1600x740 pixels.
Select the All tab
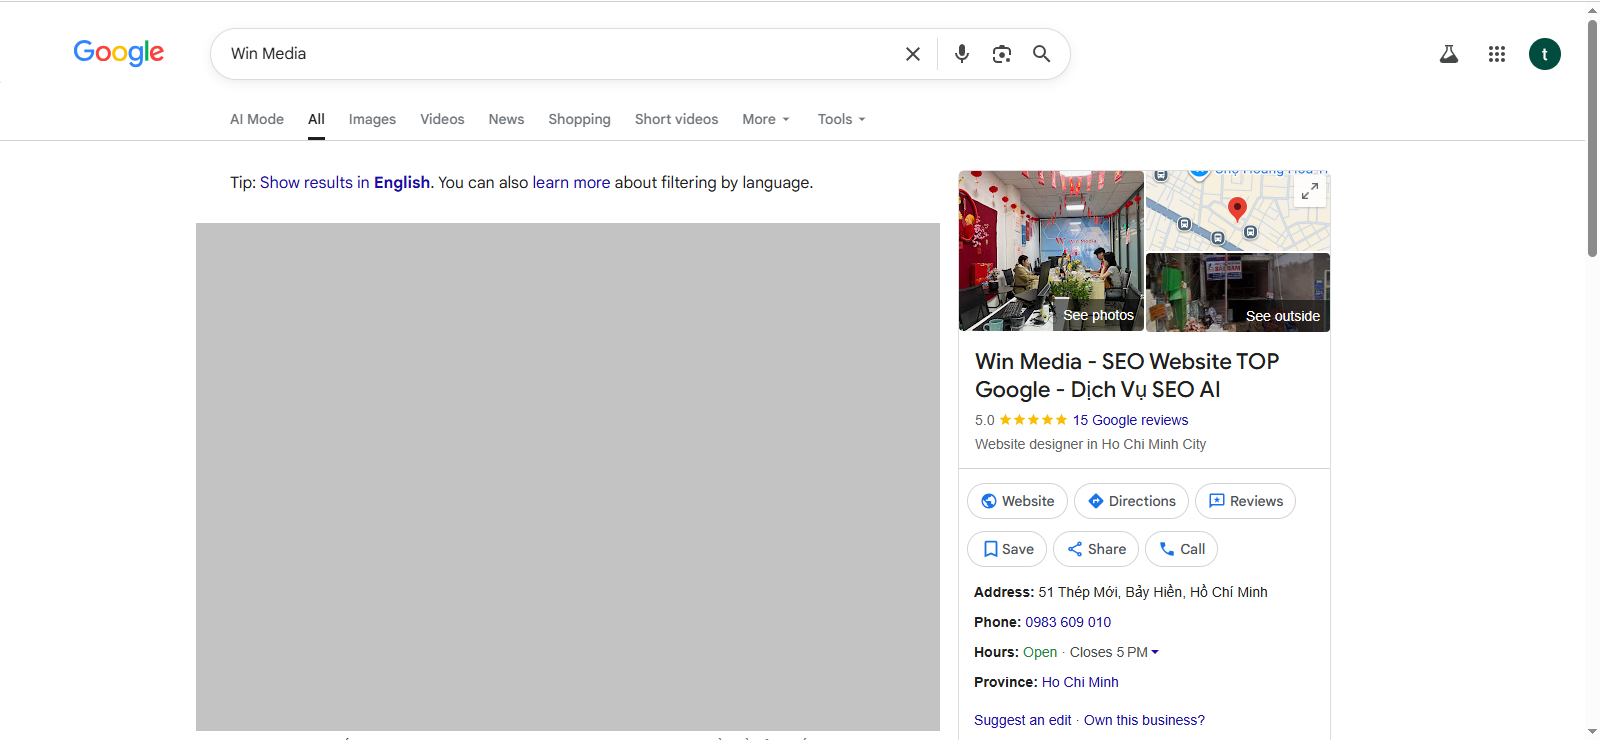tap(316, 119)
